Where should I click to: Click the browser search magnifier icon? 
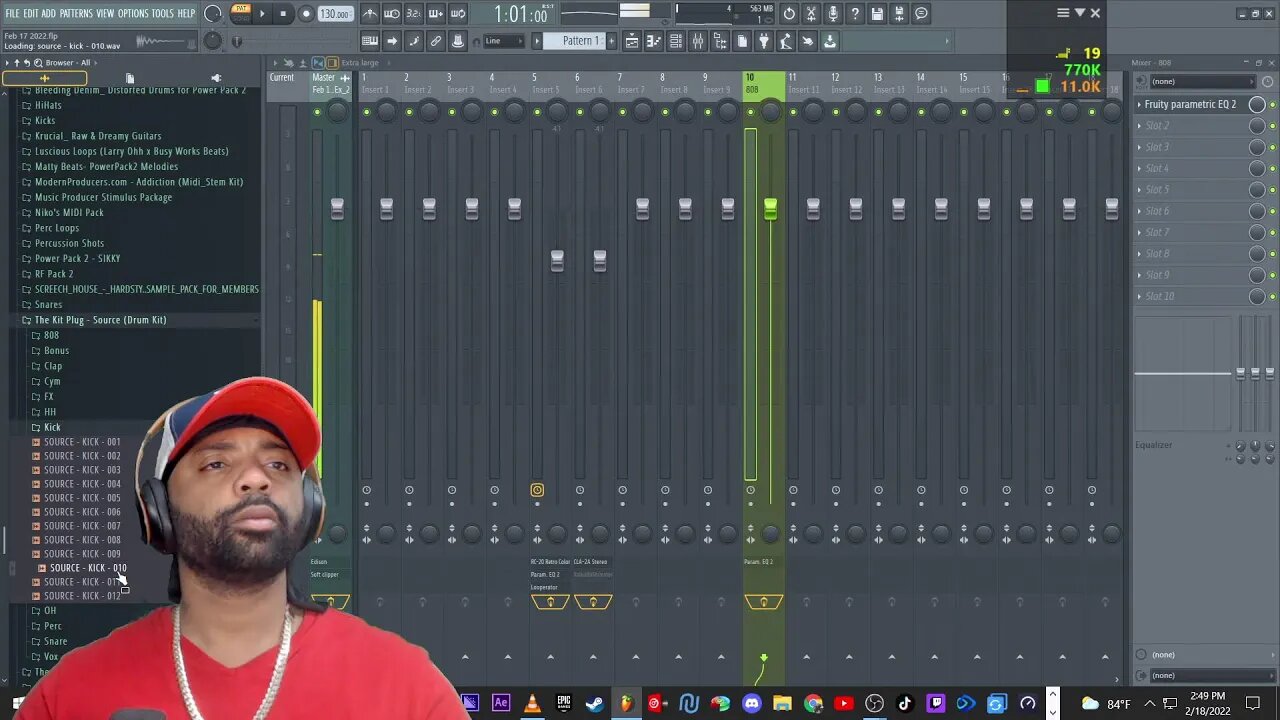(x=37, y=62)
